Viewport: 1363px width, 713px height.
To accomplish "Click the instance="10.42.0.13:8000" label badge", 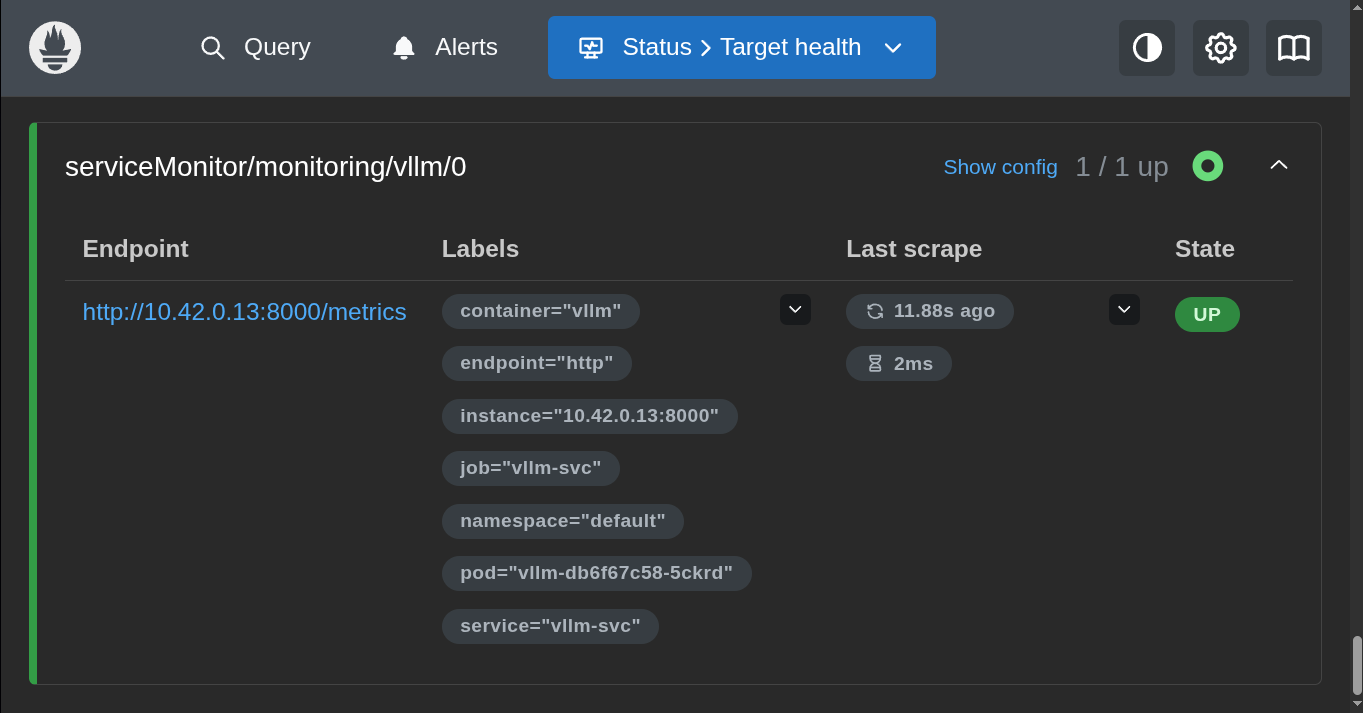I will click(x=590, y=416).
